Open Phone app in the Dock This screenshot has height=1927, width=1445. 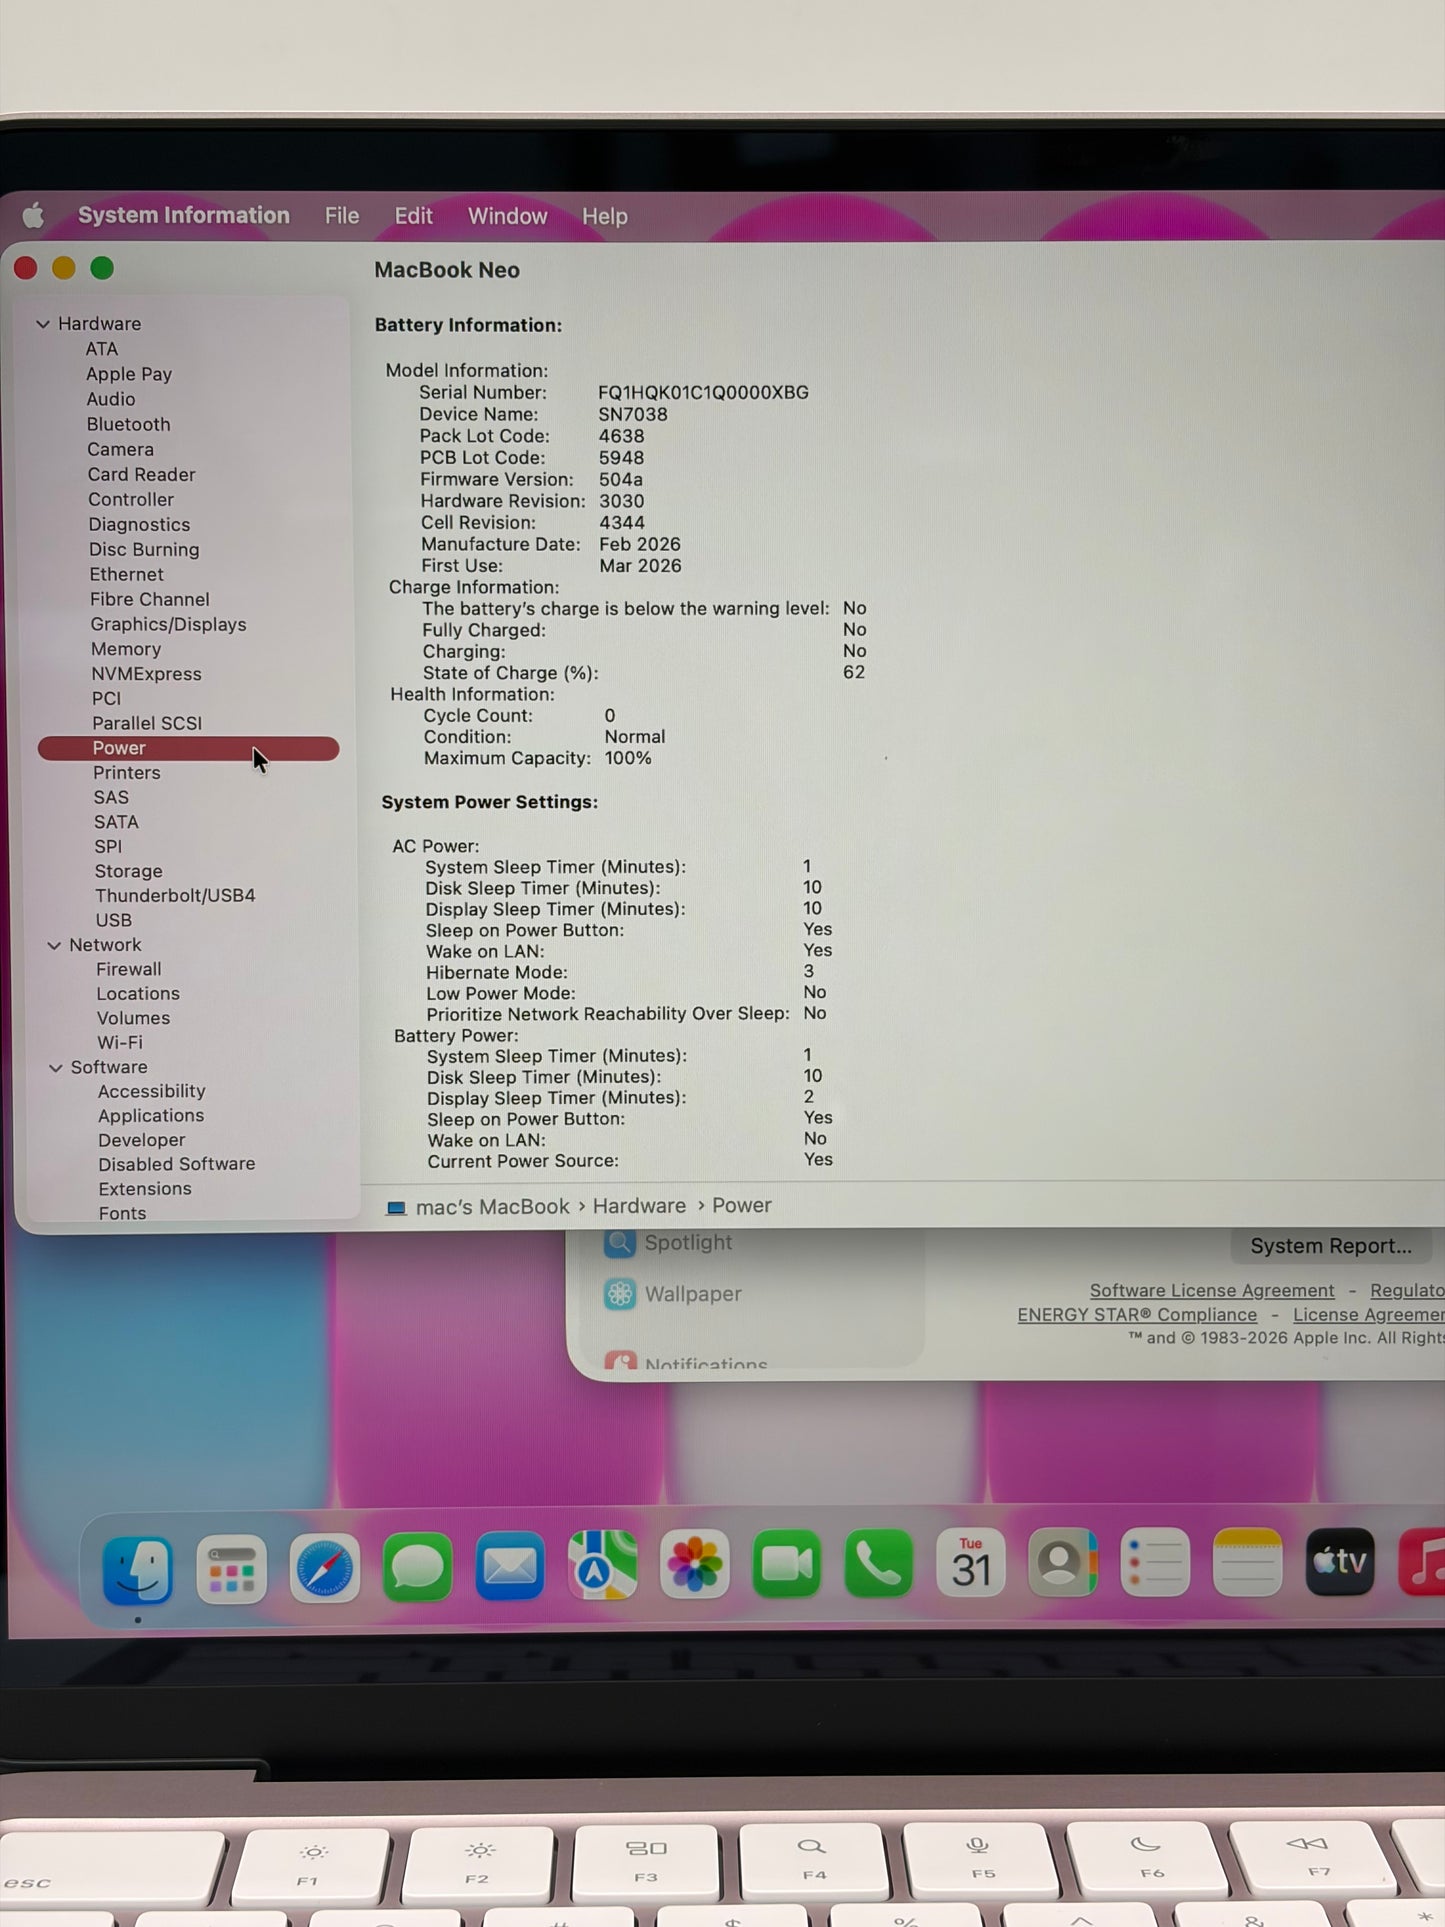(x=878, y=1563)
